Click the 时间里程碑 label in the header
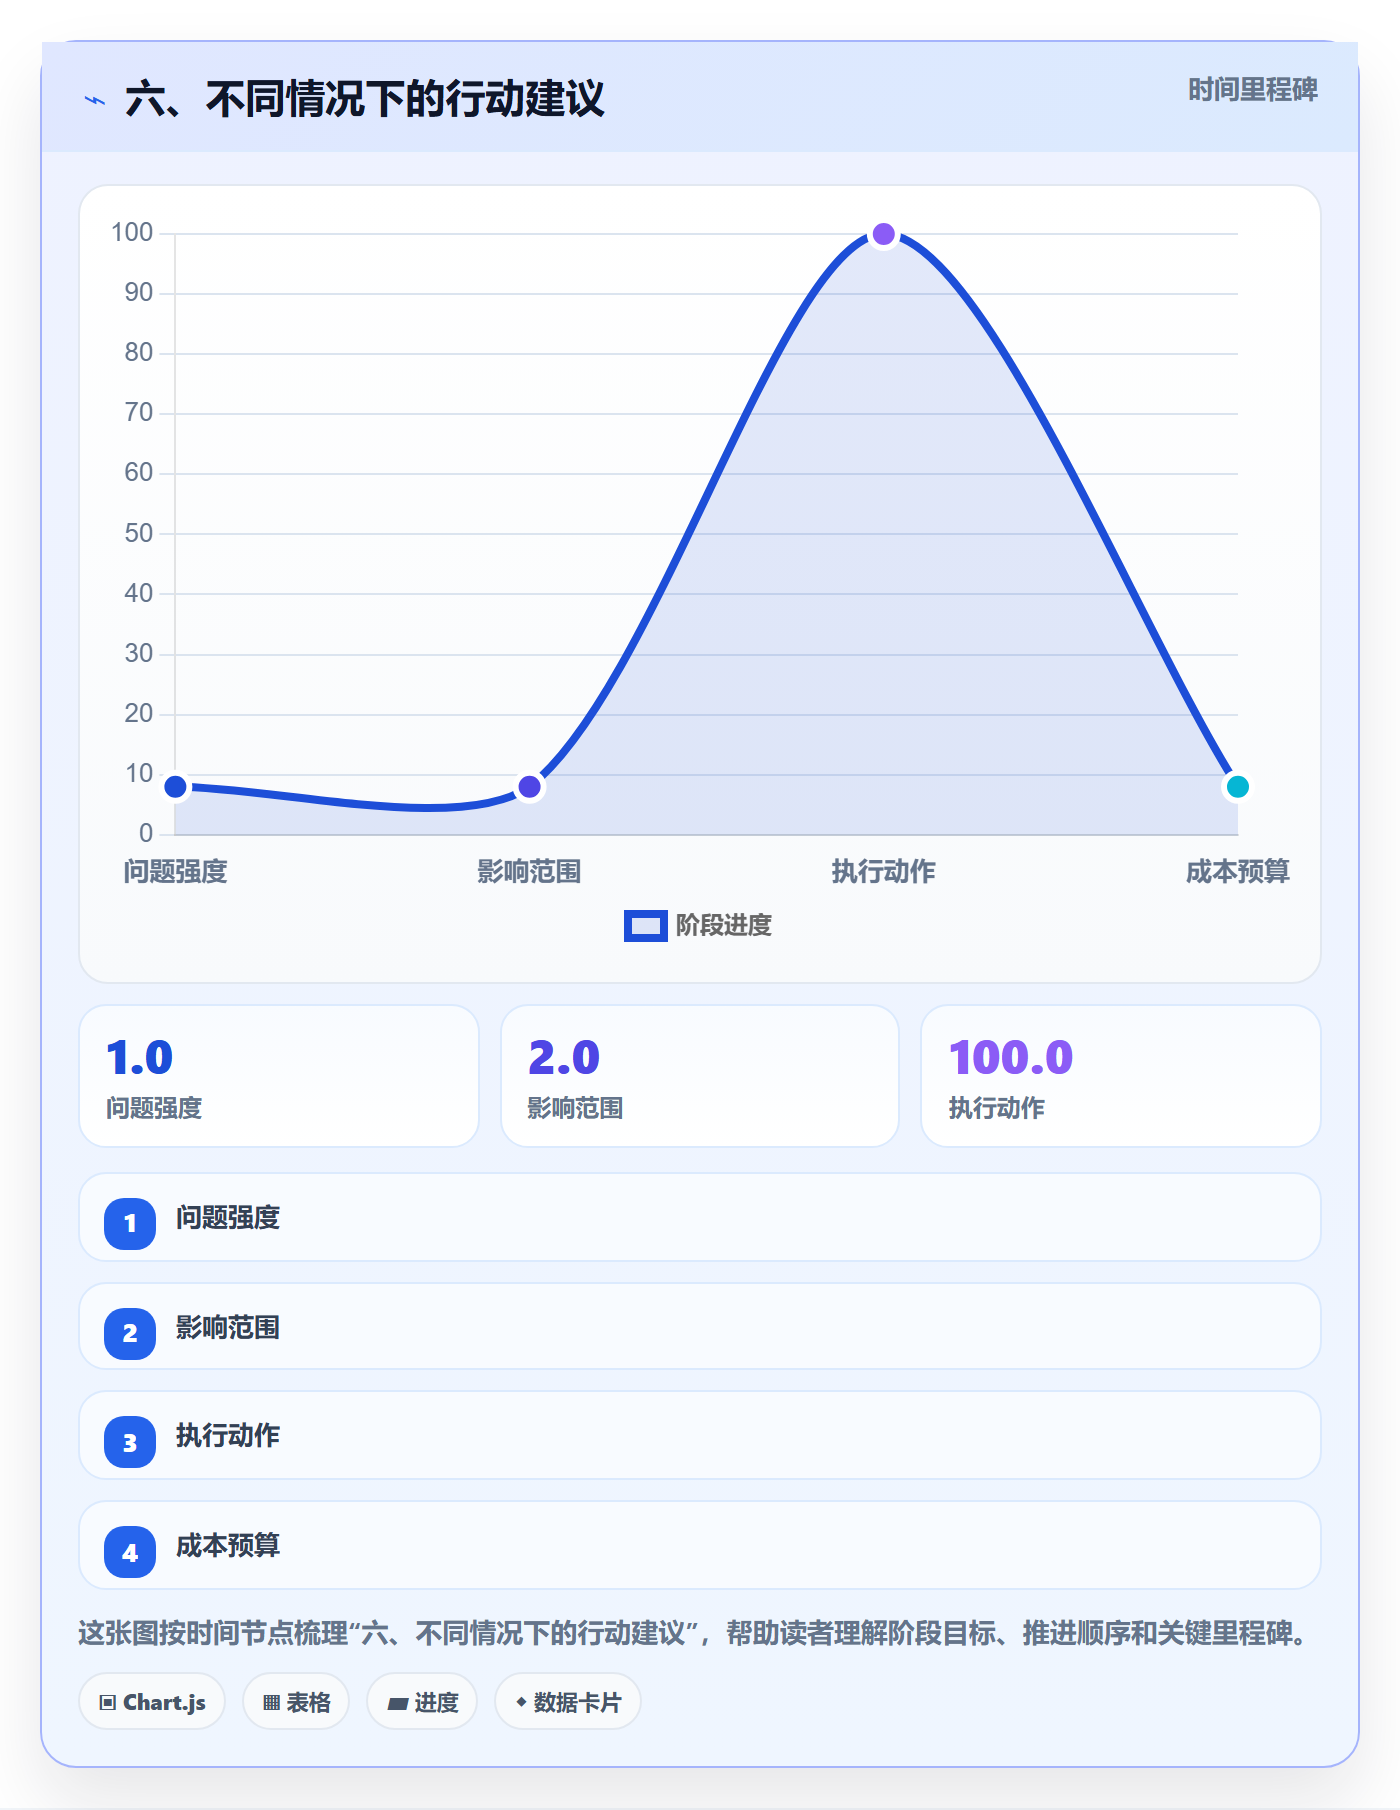Image resolution: width=1400 pixels, height=1810 pixels. 1252,90
